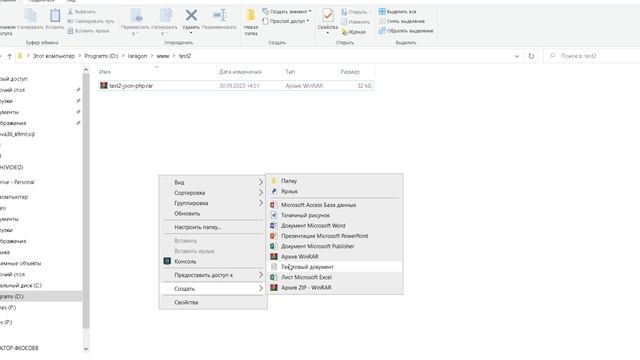Click Customize folder (Настроить папку...)
Viewport: 640px width, 360px height.
tap(213, 227)
